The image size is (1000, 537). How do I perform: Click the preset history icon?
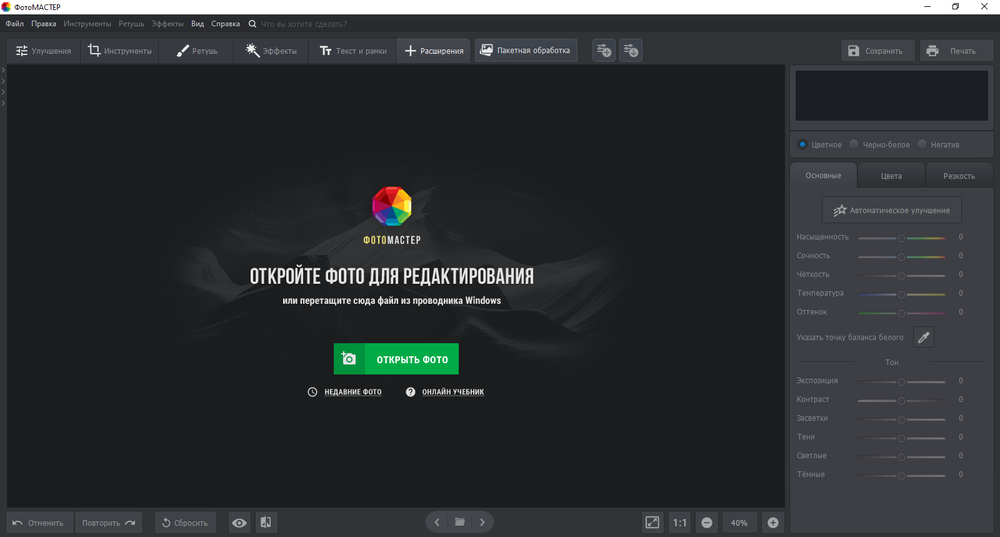[x=631, y=50]
